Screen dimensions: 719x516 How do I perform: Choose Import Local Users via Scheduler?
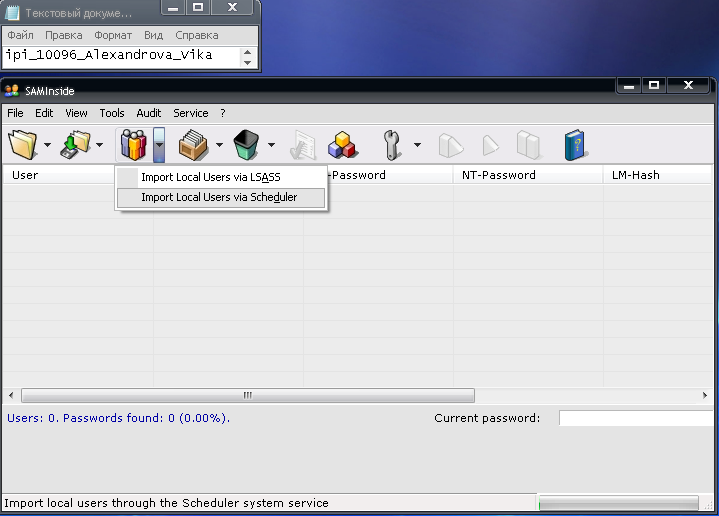[x=221, y=197]
